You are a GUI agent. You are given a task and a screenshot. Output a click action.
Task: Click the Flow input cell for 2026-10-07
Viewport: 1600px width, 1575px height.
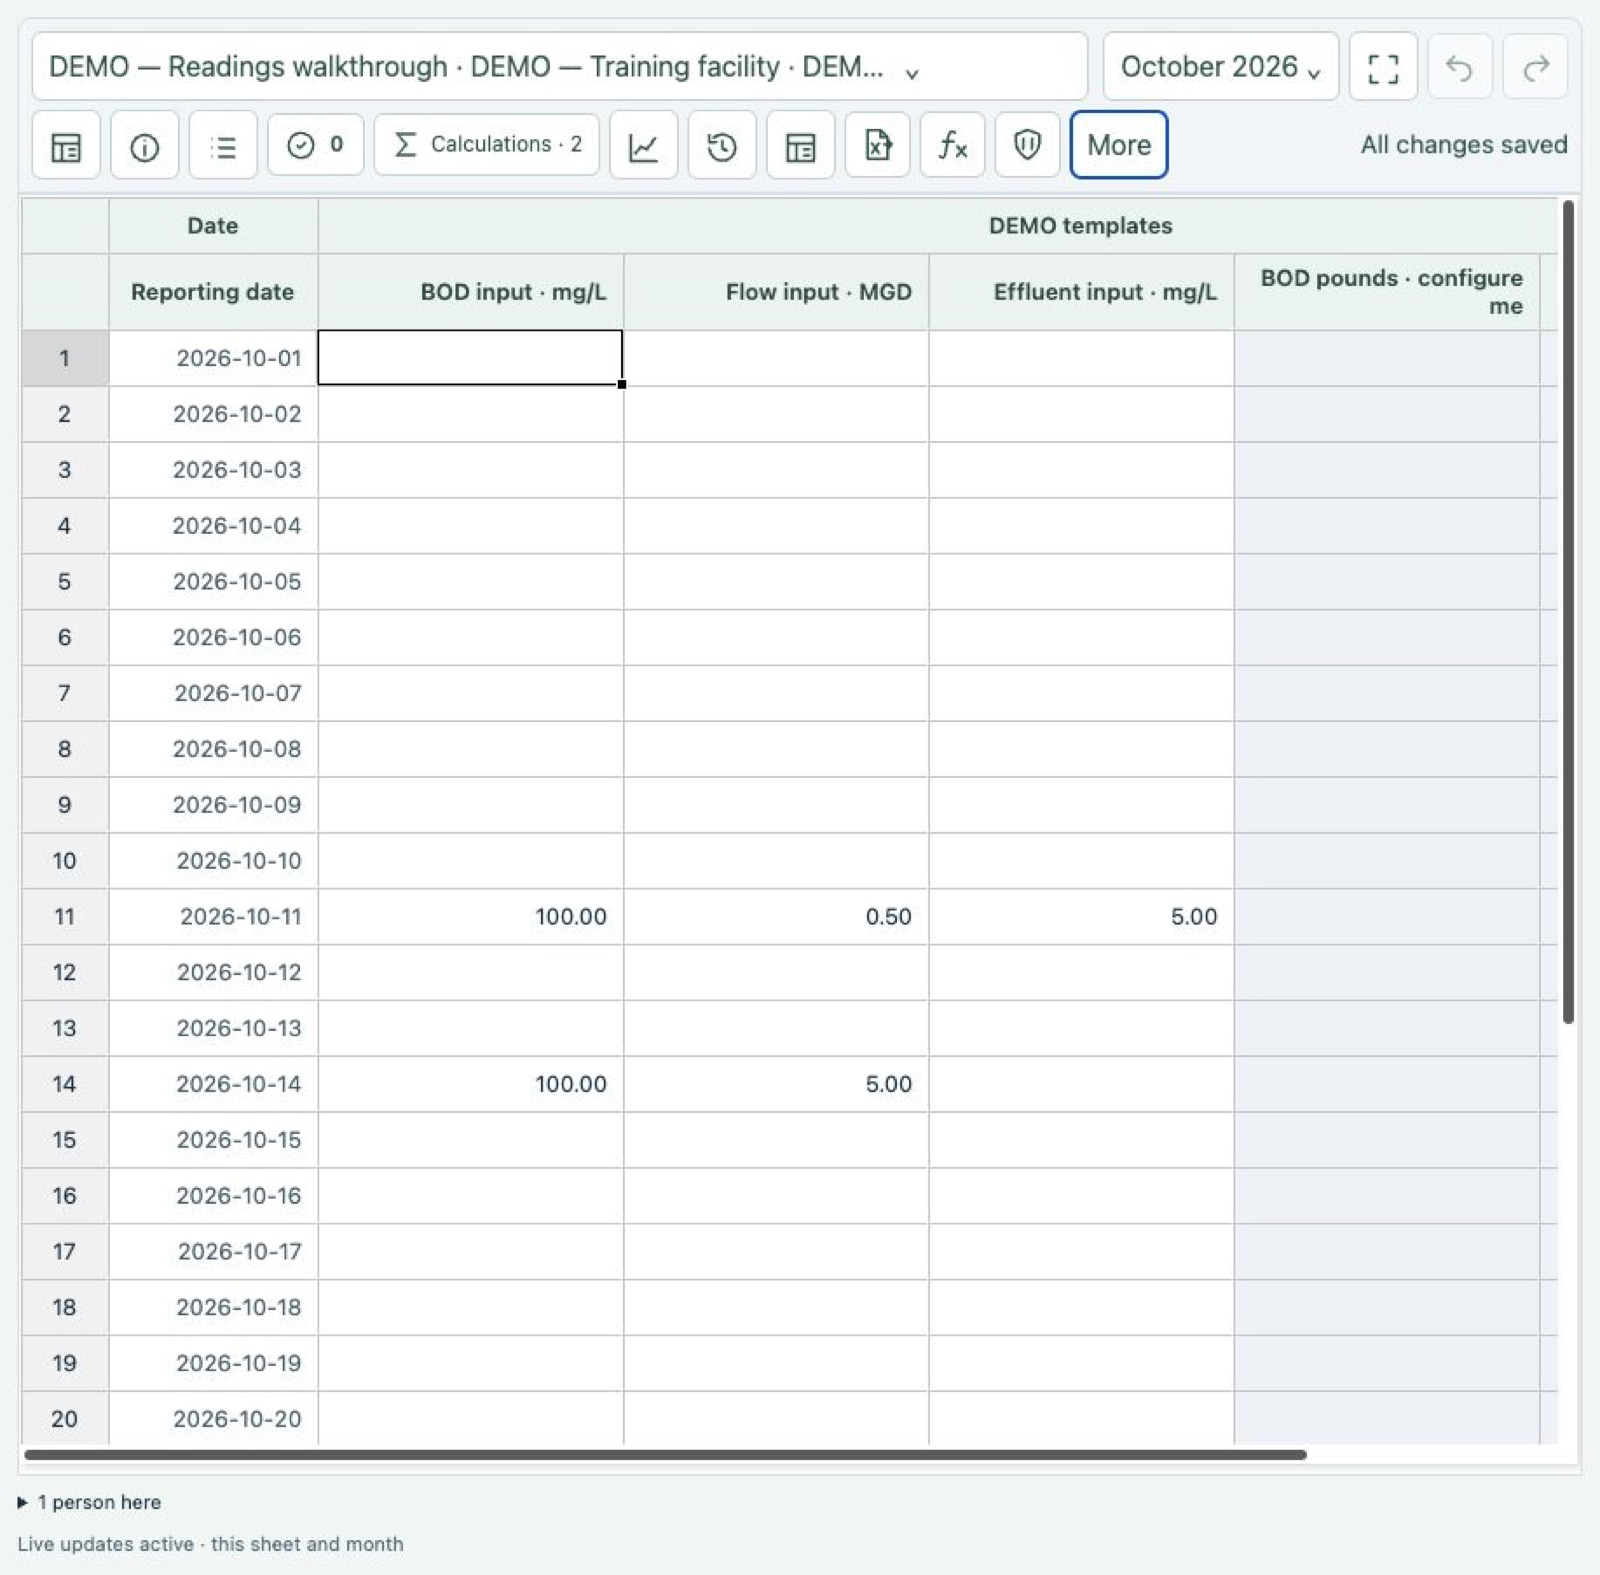(776, 693)
